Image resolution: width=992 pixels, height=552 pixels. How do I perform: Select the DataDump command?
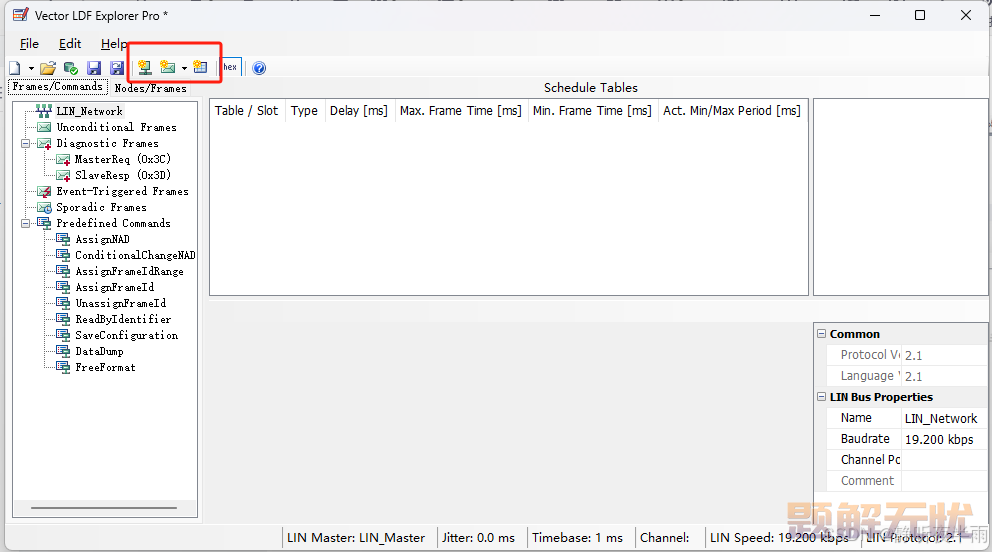click(x=99, y=351)
